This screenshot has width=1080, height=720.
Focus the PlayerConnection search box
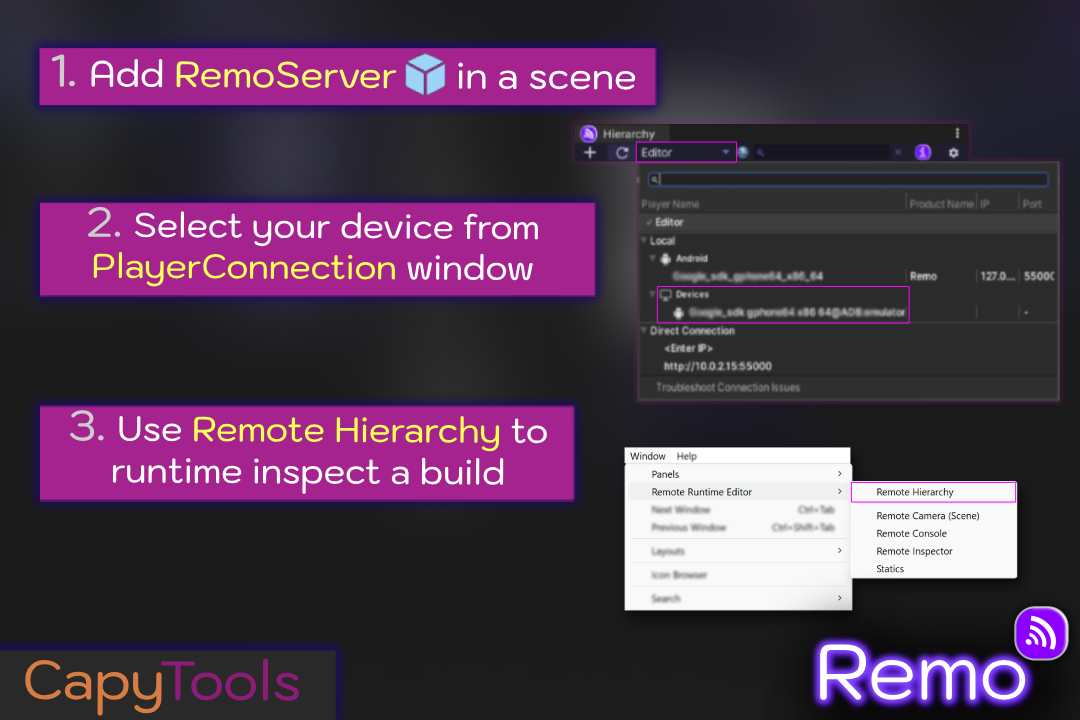pyautogui.click(x=849, y=180)
